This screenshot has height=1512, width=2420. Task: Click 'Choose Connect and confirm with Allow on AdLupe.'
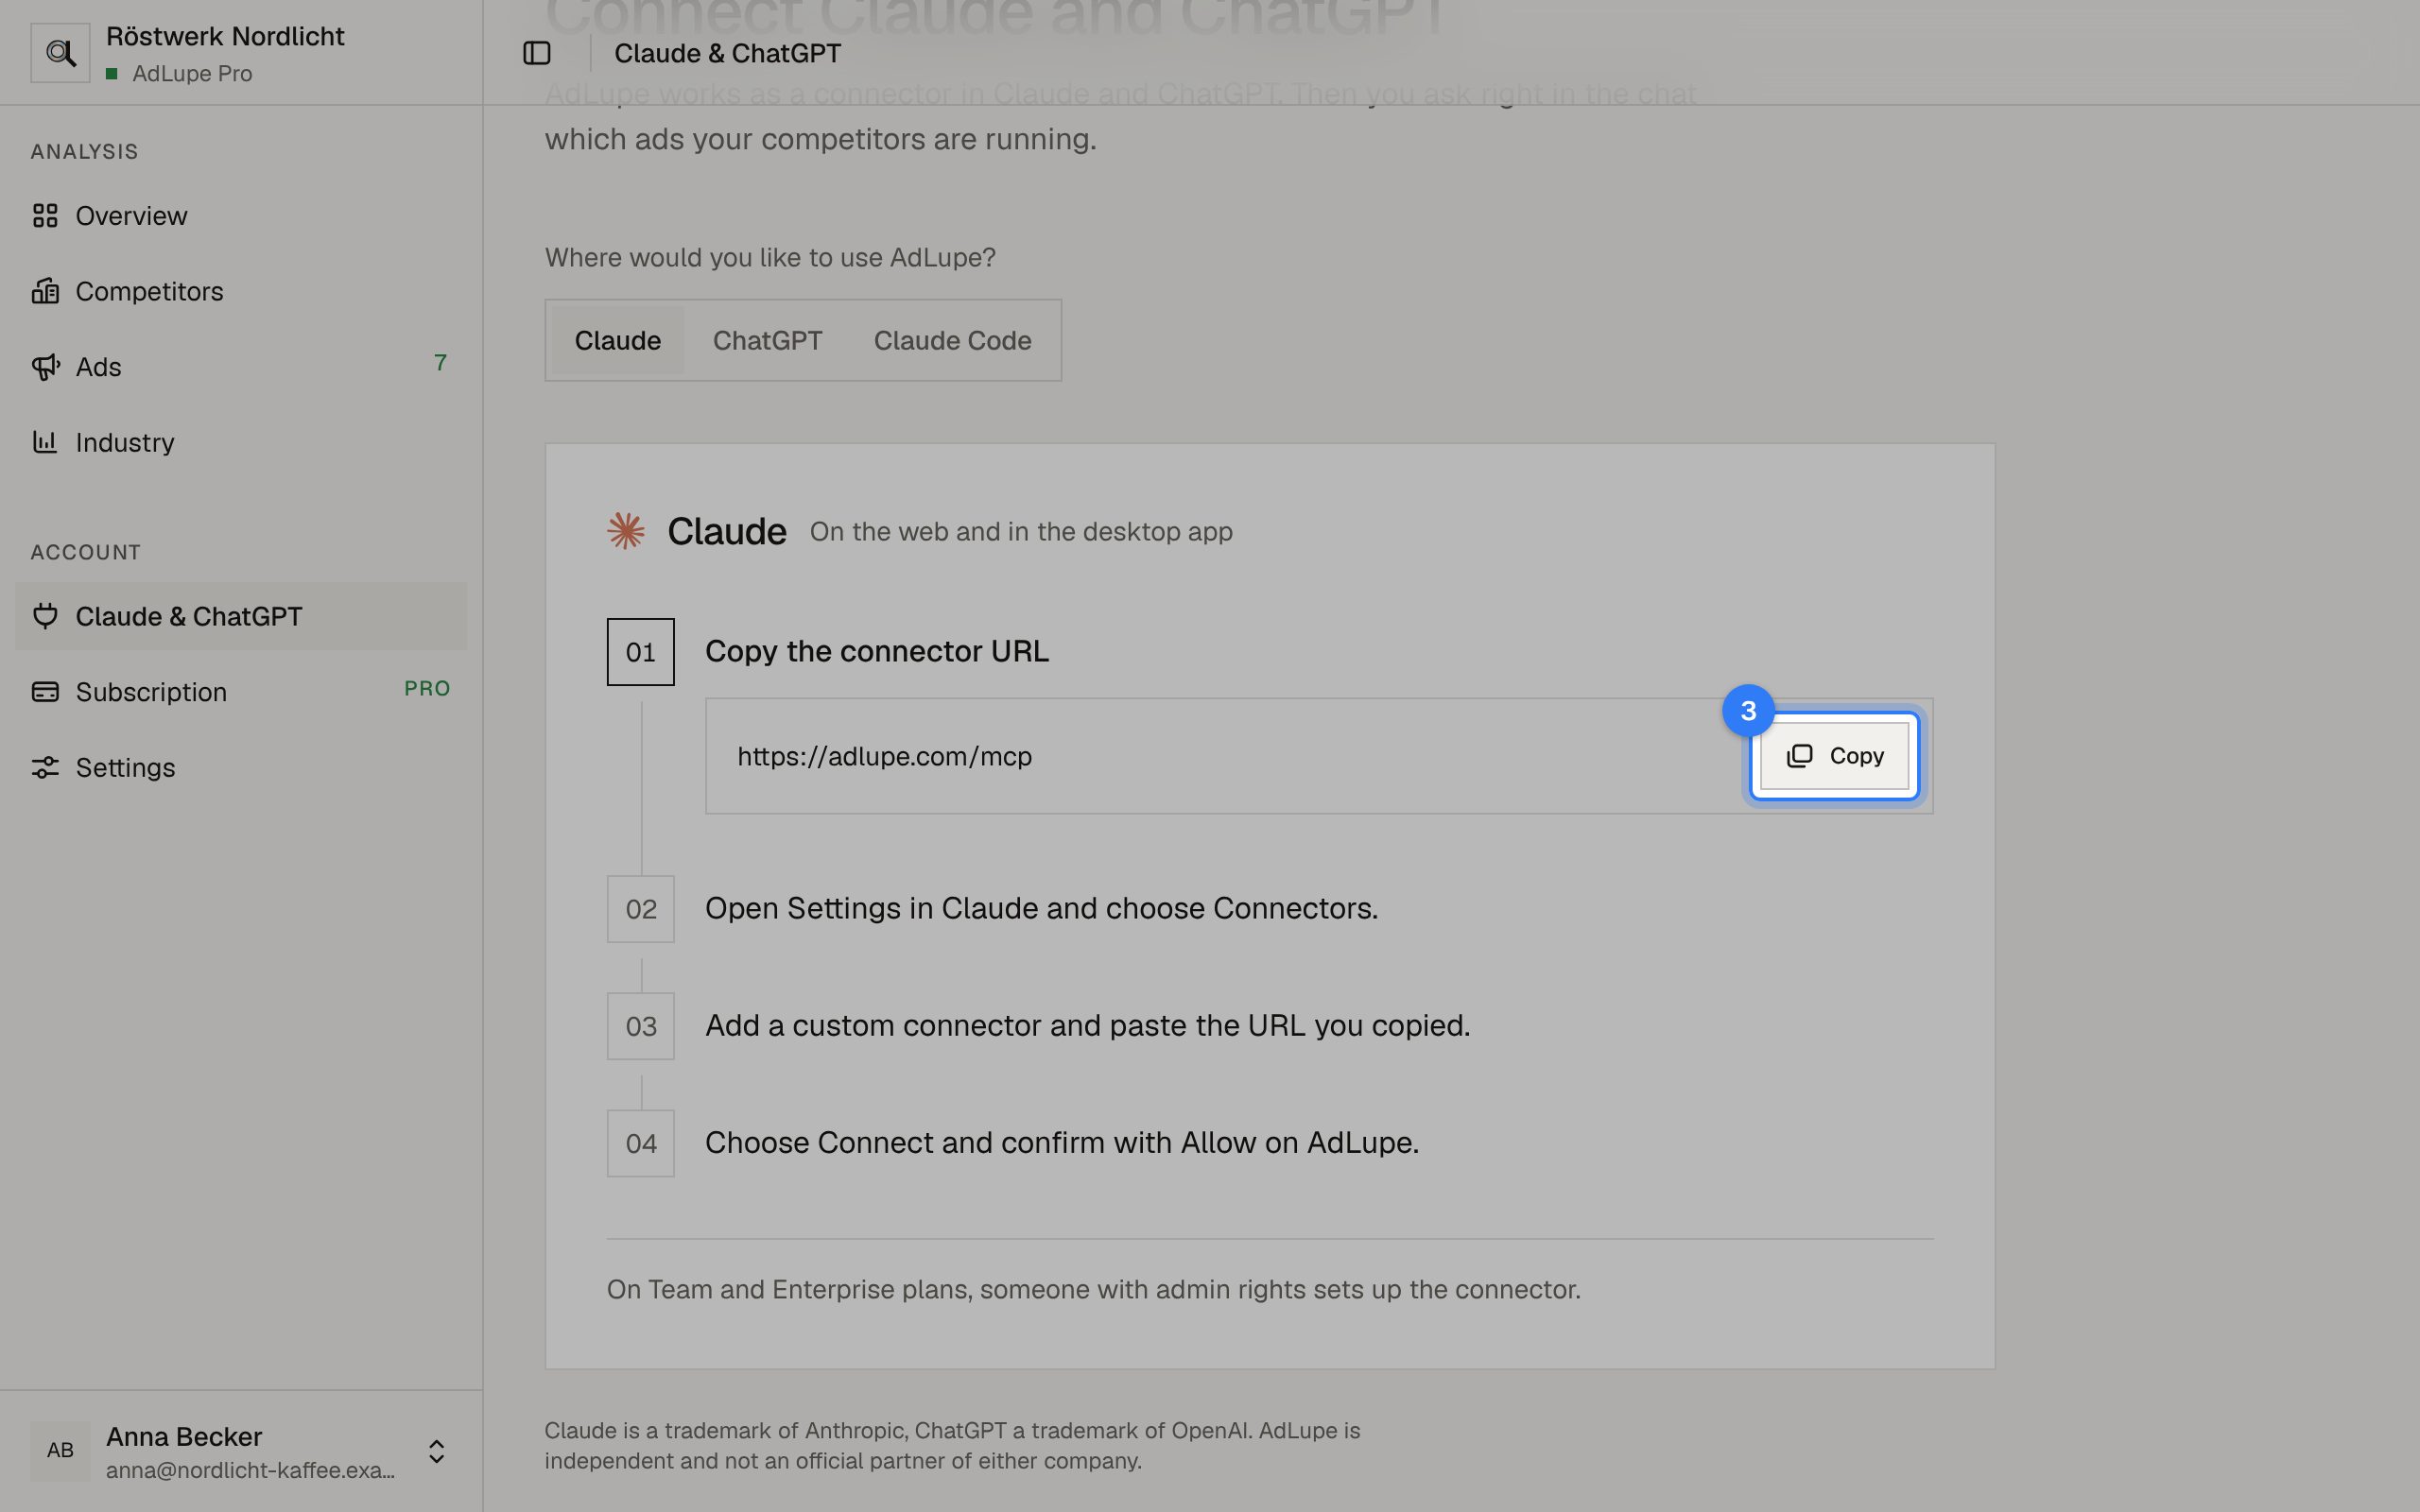click(1062, 1142)
